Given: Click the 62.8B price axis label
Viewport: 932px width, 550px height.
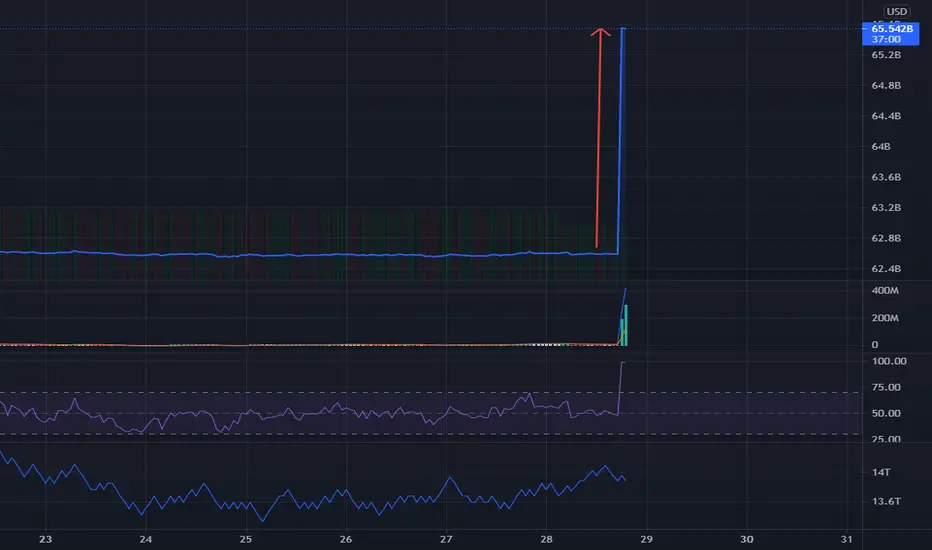Looking at the screenshot, I should tap(886, 238).
